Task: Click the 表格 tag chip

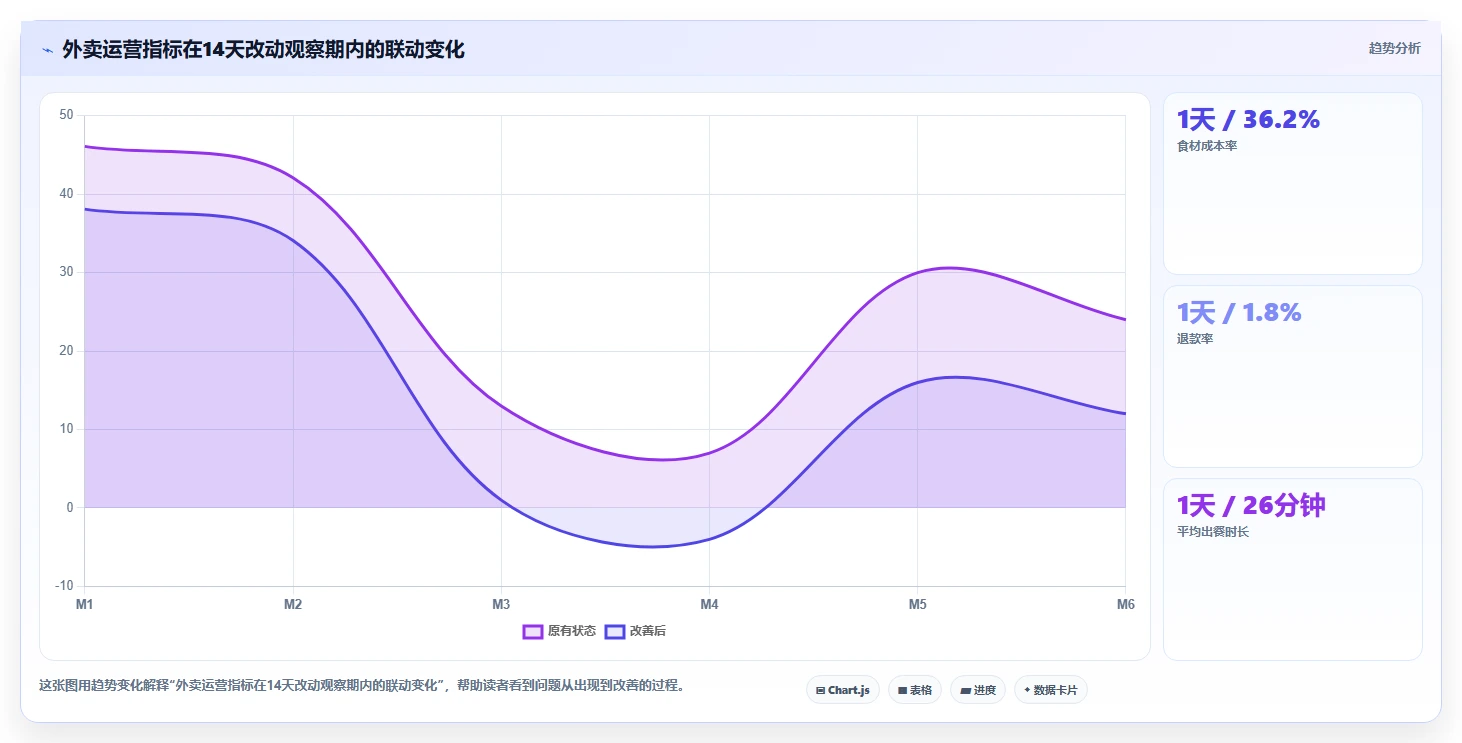Action: [x=915, y=690]
